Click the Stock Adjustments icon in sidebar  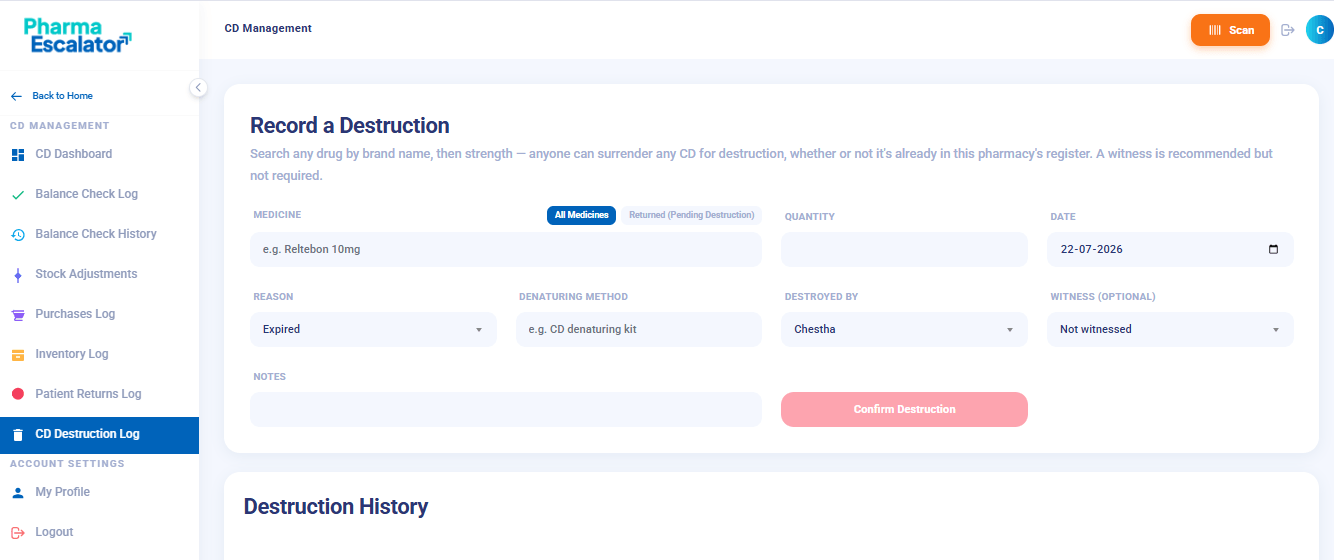coord(18,275)
